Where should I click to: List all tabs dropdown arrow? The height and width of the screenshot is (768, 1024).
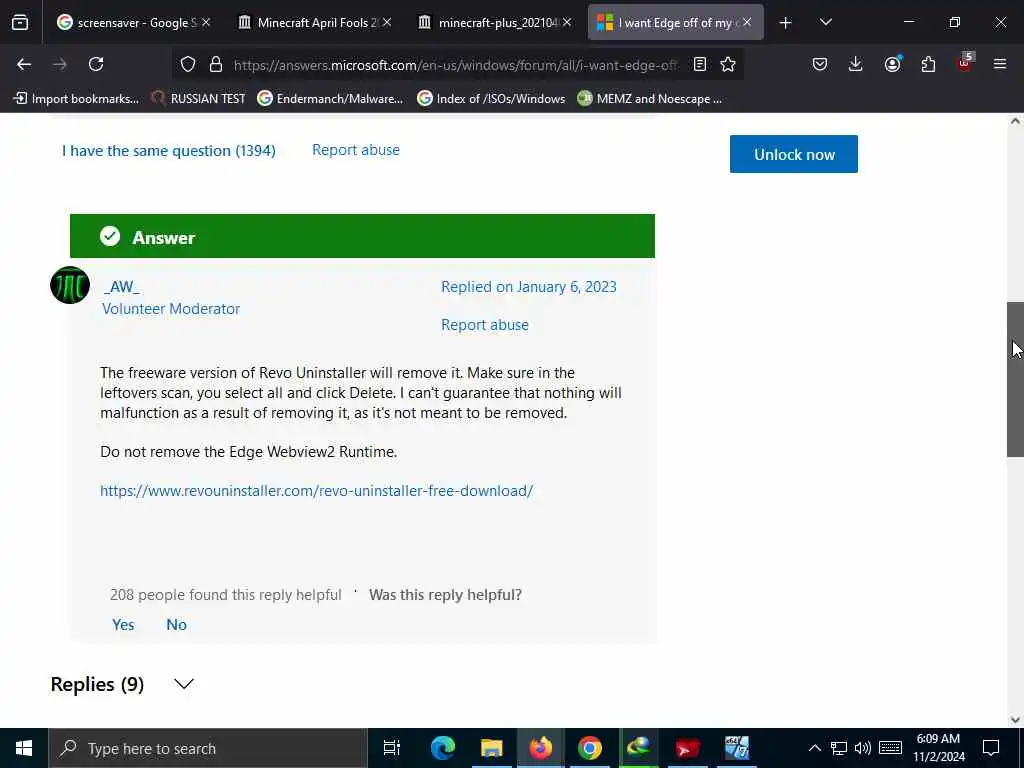pos(825,23)
